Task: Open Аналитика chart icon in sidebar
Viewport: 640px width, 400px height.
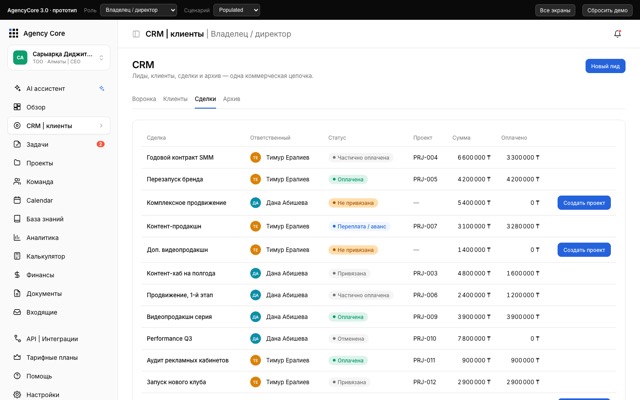Action: pos(17,237)
